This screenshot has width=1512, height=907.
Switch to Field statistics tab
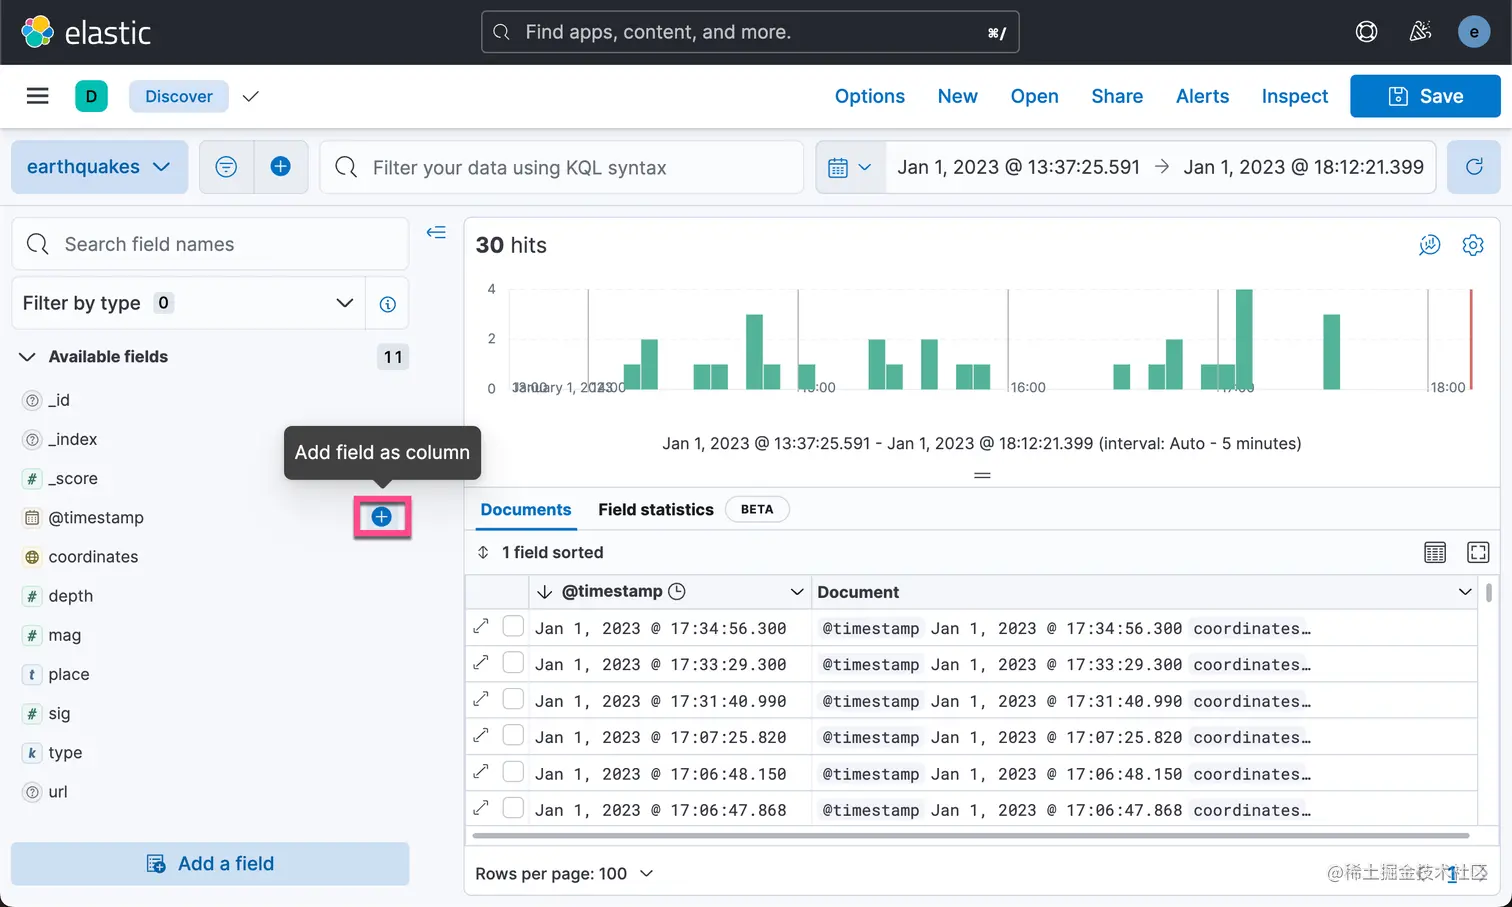tap(656, 509)
